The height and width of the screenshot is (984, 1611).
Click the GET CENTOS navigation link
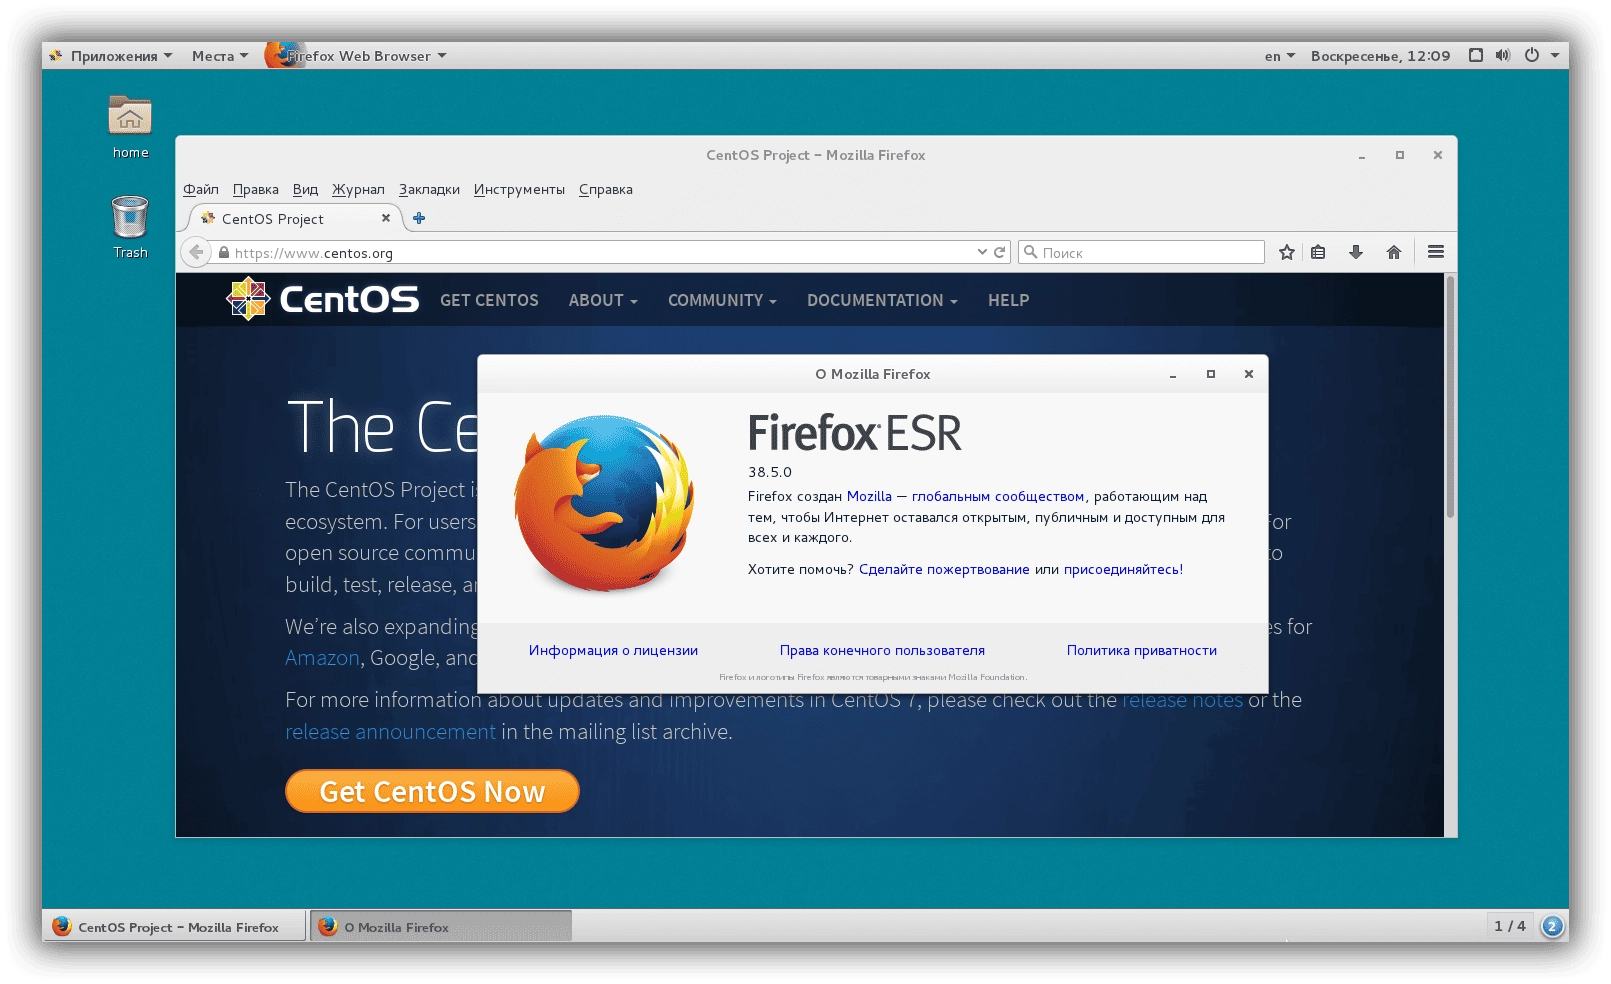tap(489, 300)
